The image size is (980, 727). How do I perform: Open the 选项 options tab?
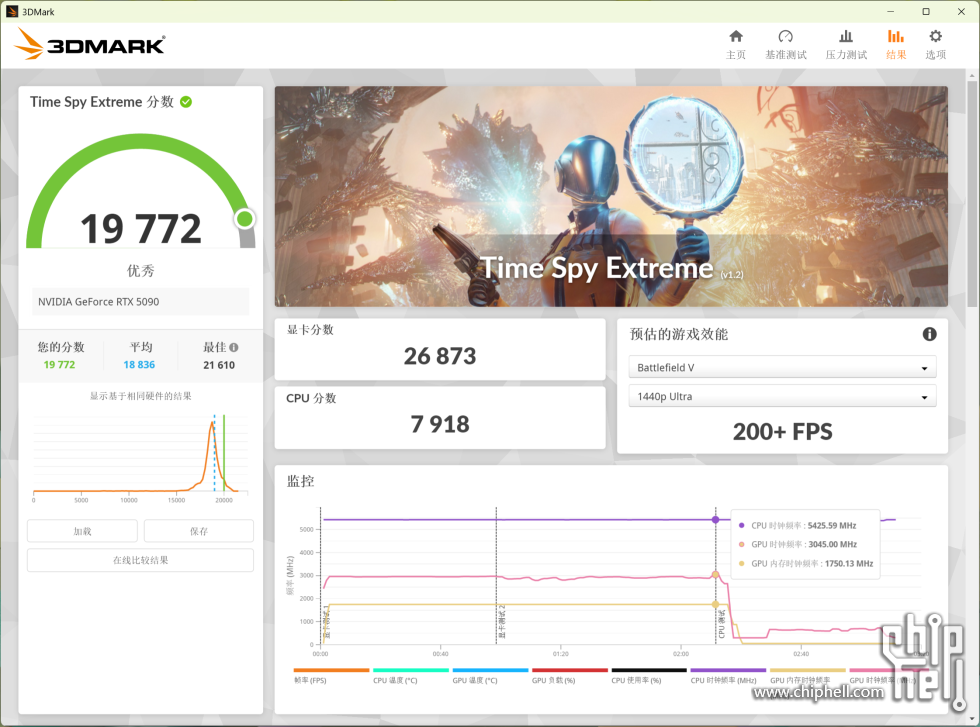click(x=935, y=44)
